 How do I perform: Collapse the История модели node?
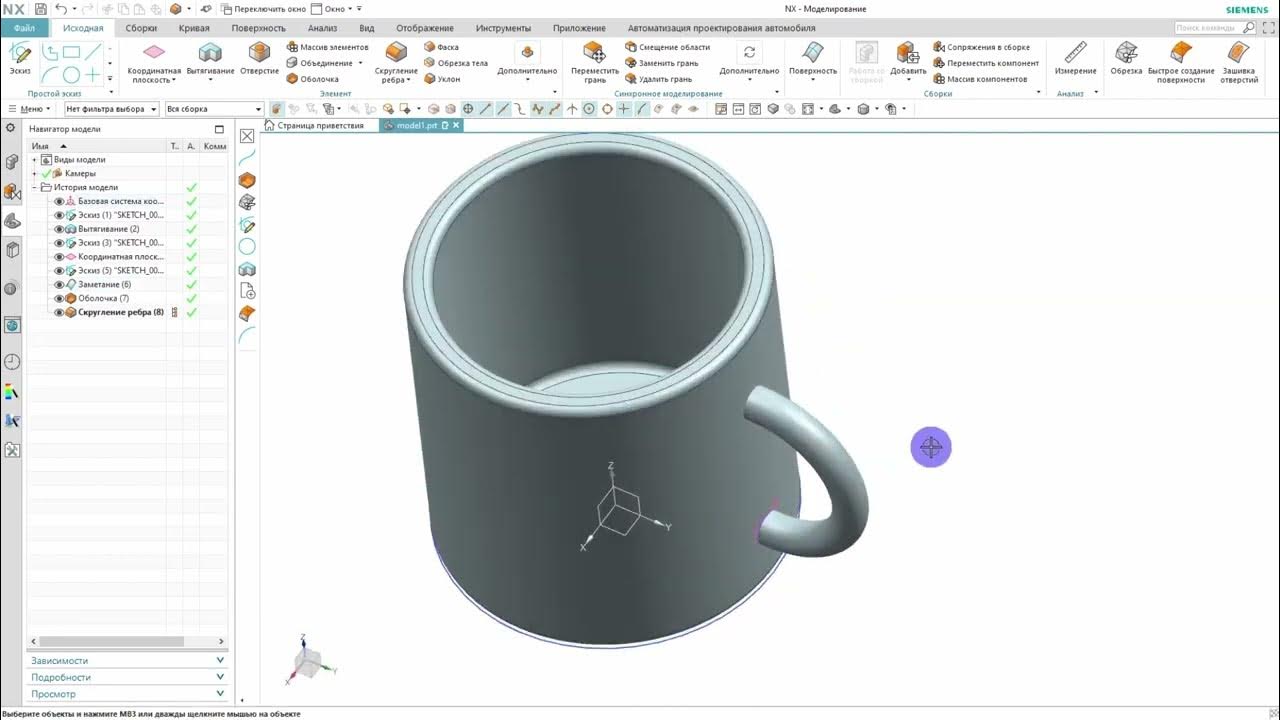coord(34,188)
